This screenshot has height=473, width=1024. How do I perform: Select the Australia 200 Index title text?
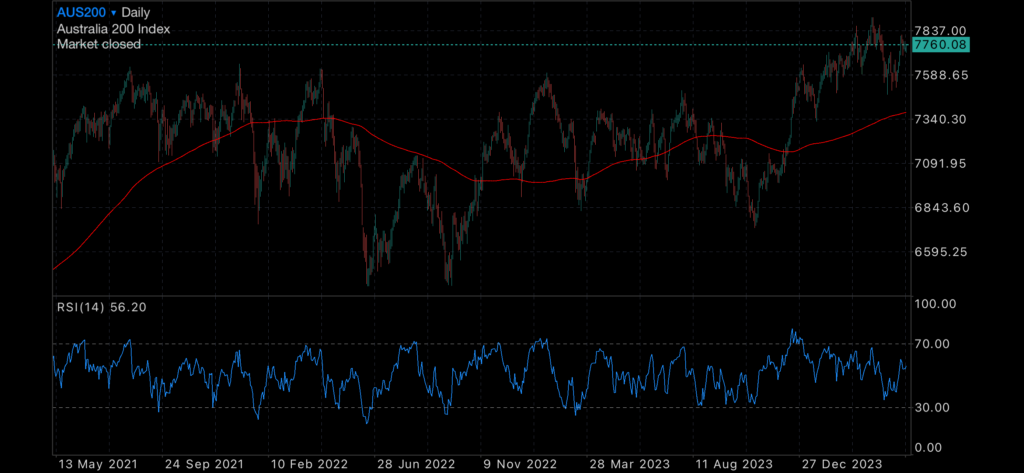coord(114,29)
